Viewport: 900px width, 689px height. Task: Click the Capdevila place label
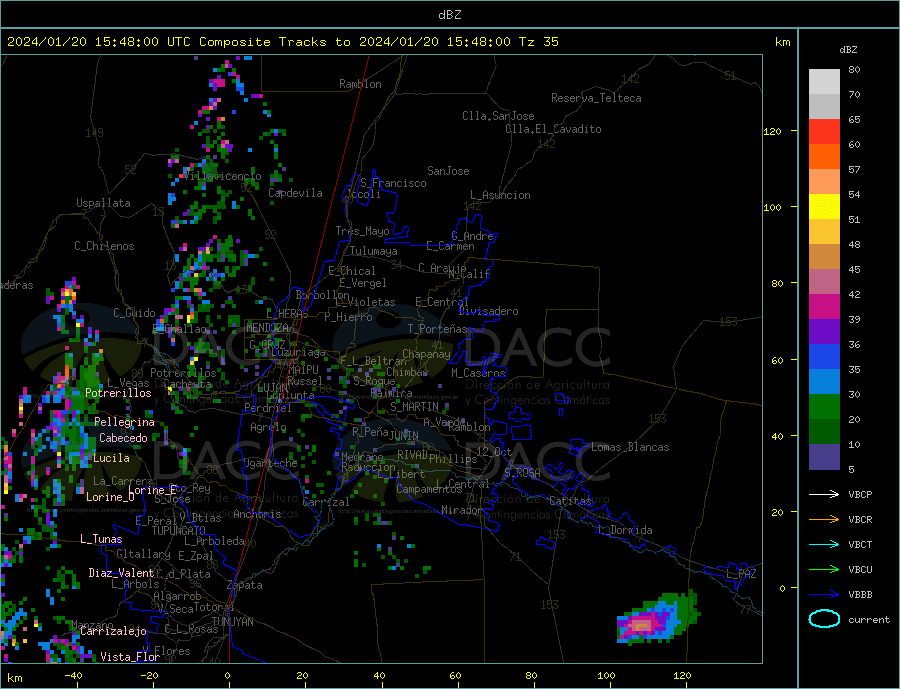[x=295, y=193]
